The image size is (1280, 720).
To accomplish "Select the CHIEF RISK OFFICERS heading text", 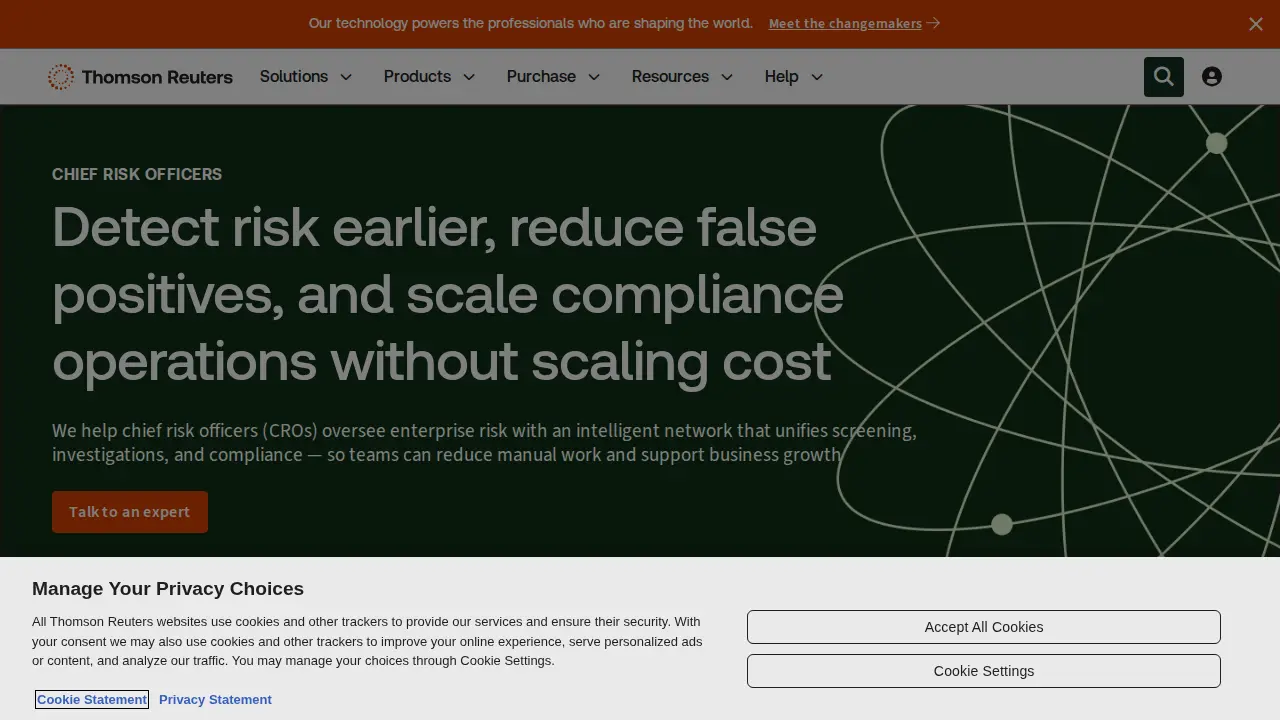I will click(137, 174).
